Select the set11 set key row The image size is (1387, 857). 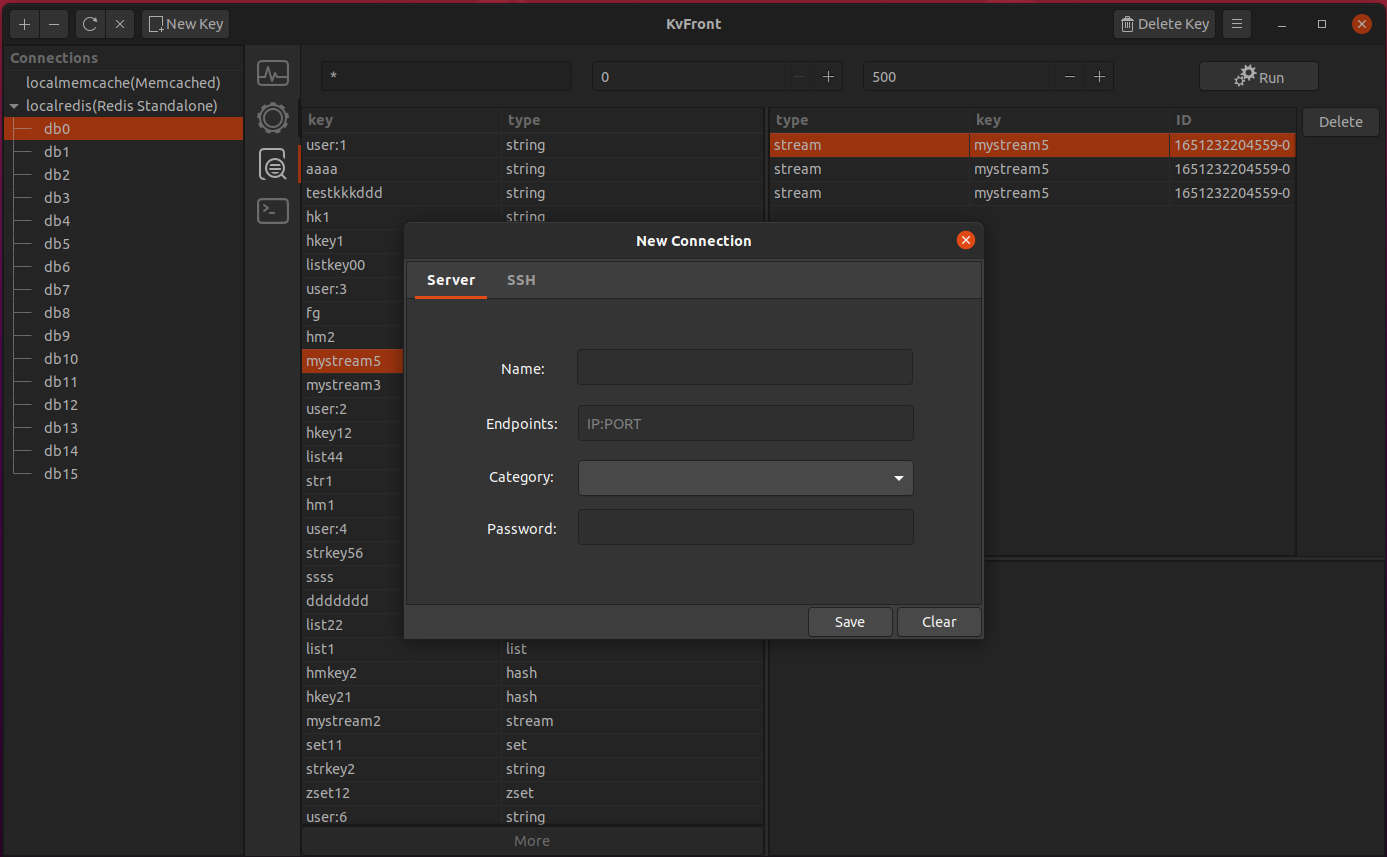click(532, 745)
